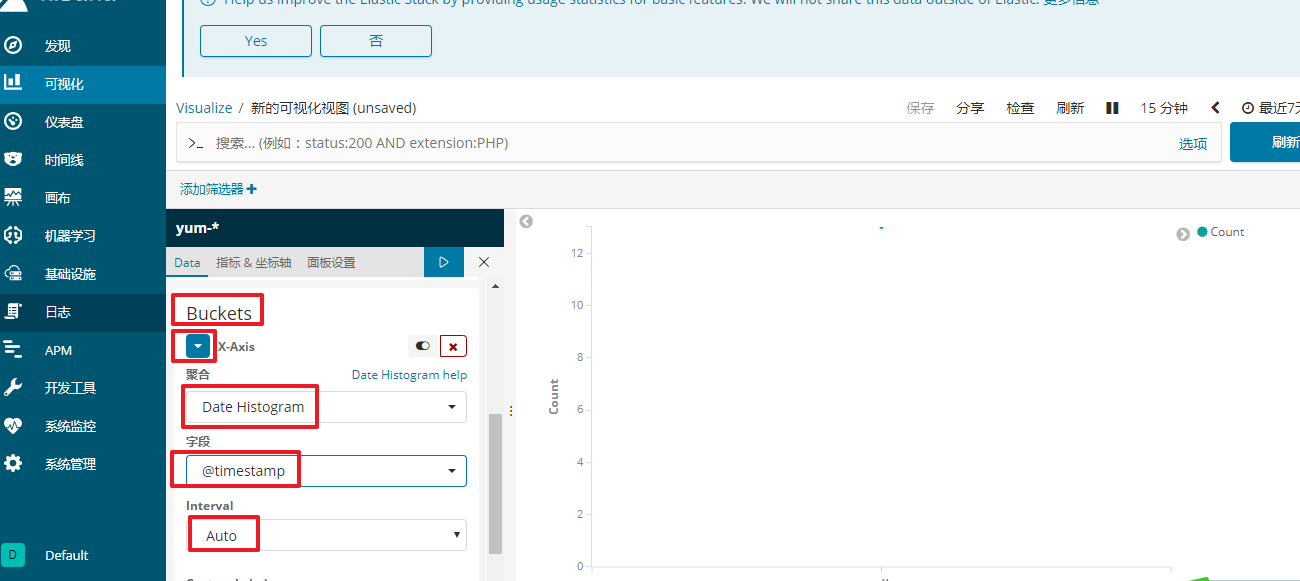1300x581 pixels.
Task: Toggle the legend with the right arrow icon
Action: click(x=1183, y=233)
